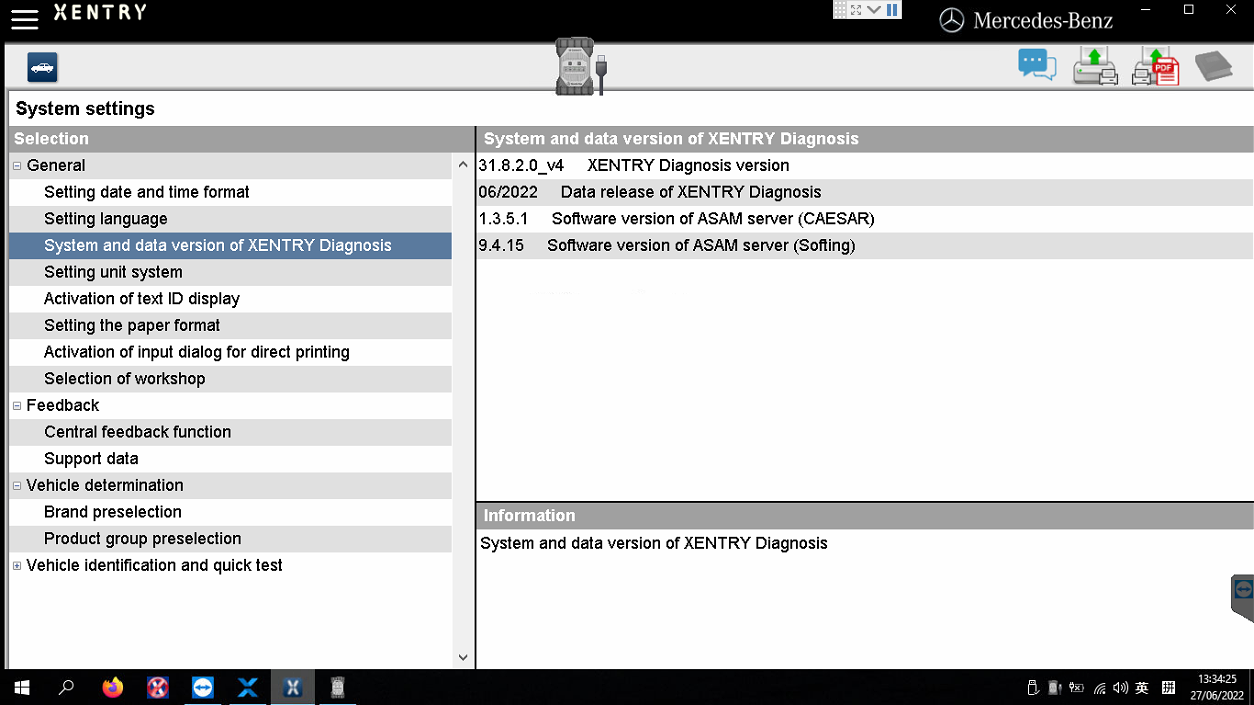
Task: Collapse the Vehicle determination section
Action: (x=17, y=486)
